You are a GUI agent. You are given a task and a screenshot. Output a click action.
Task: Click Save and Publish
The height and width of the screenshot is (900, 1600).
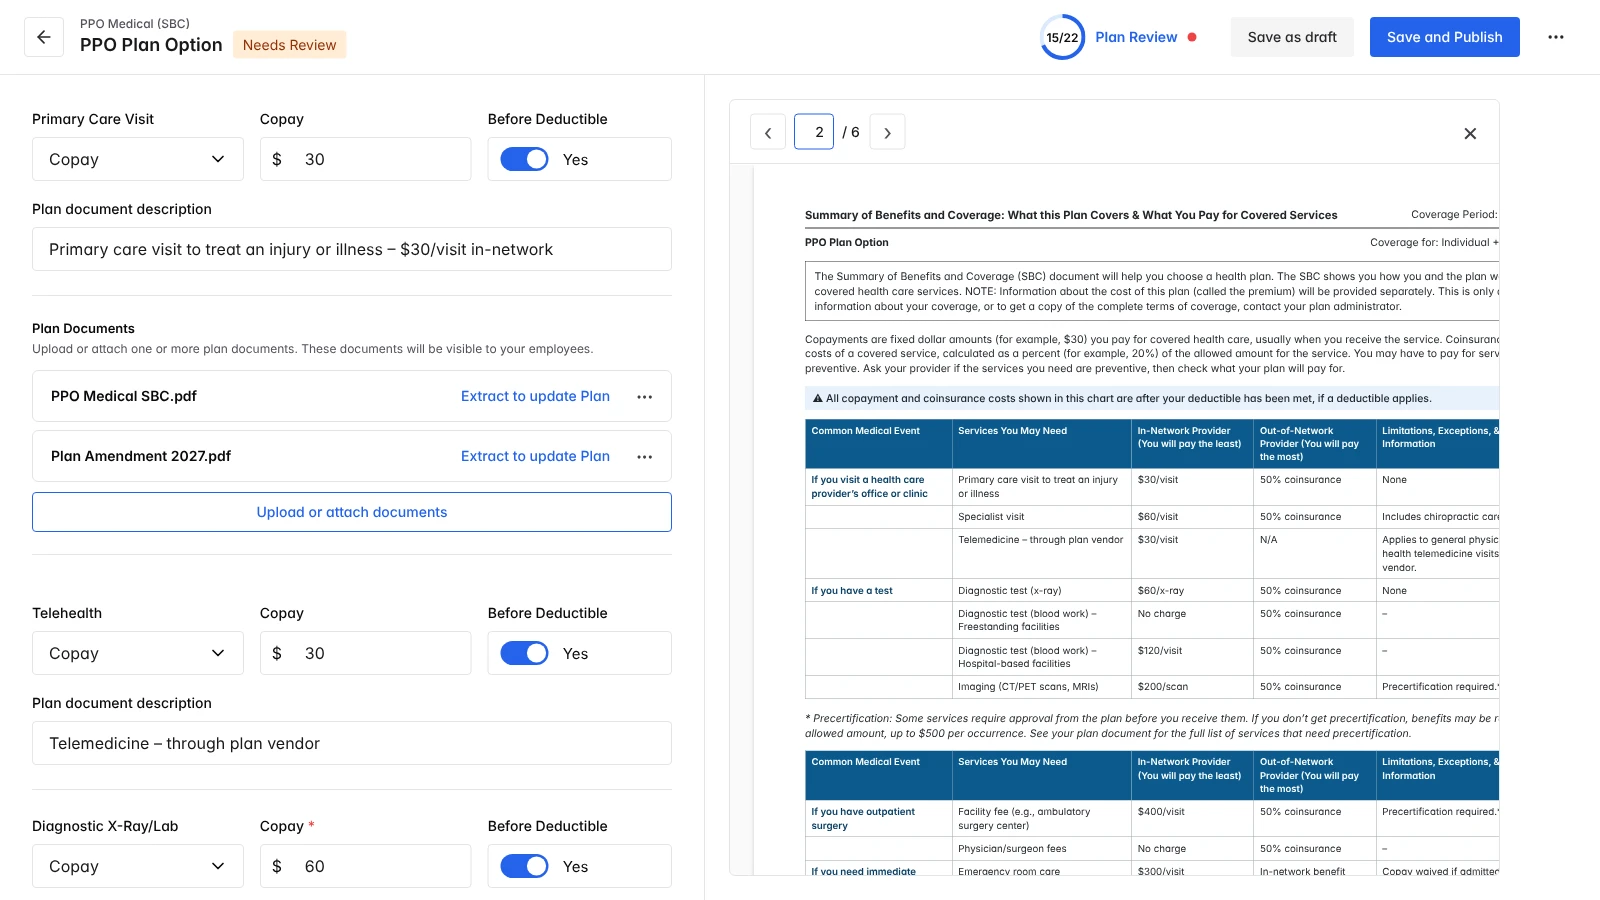pyautogui.click(x=1444, y=37)
